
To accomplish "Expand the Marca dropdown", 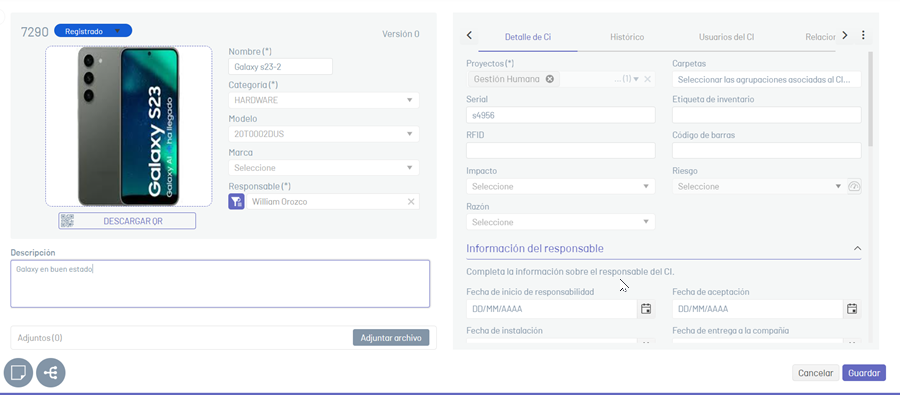I will [x=324, y=168].
